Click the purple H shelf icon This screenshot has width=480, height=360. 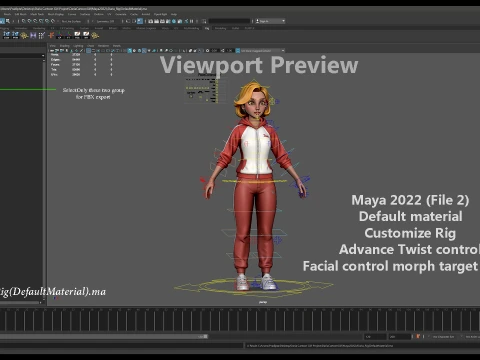(x=33, y=35)
